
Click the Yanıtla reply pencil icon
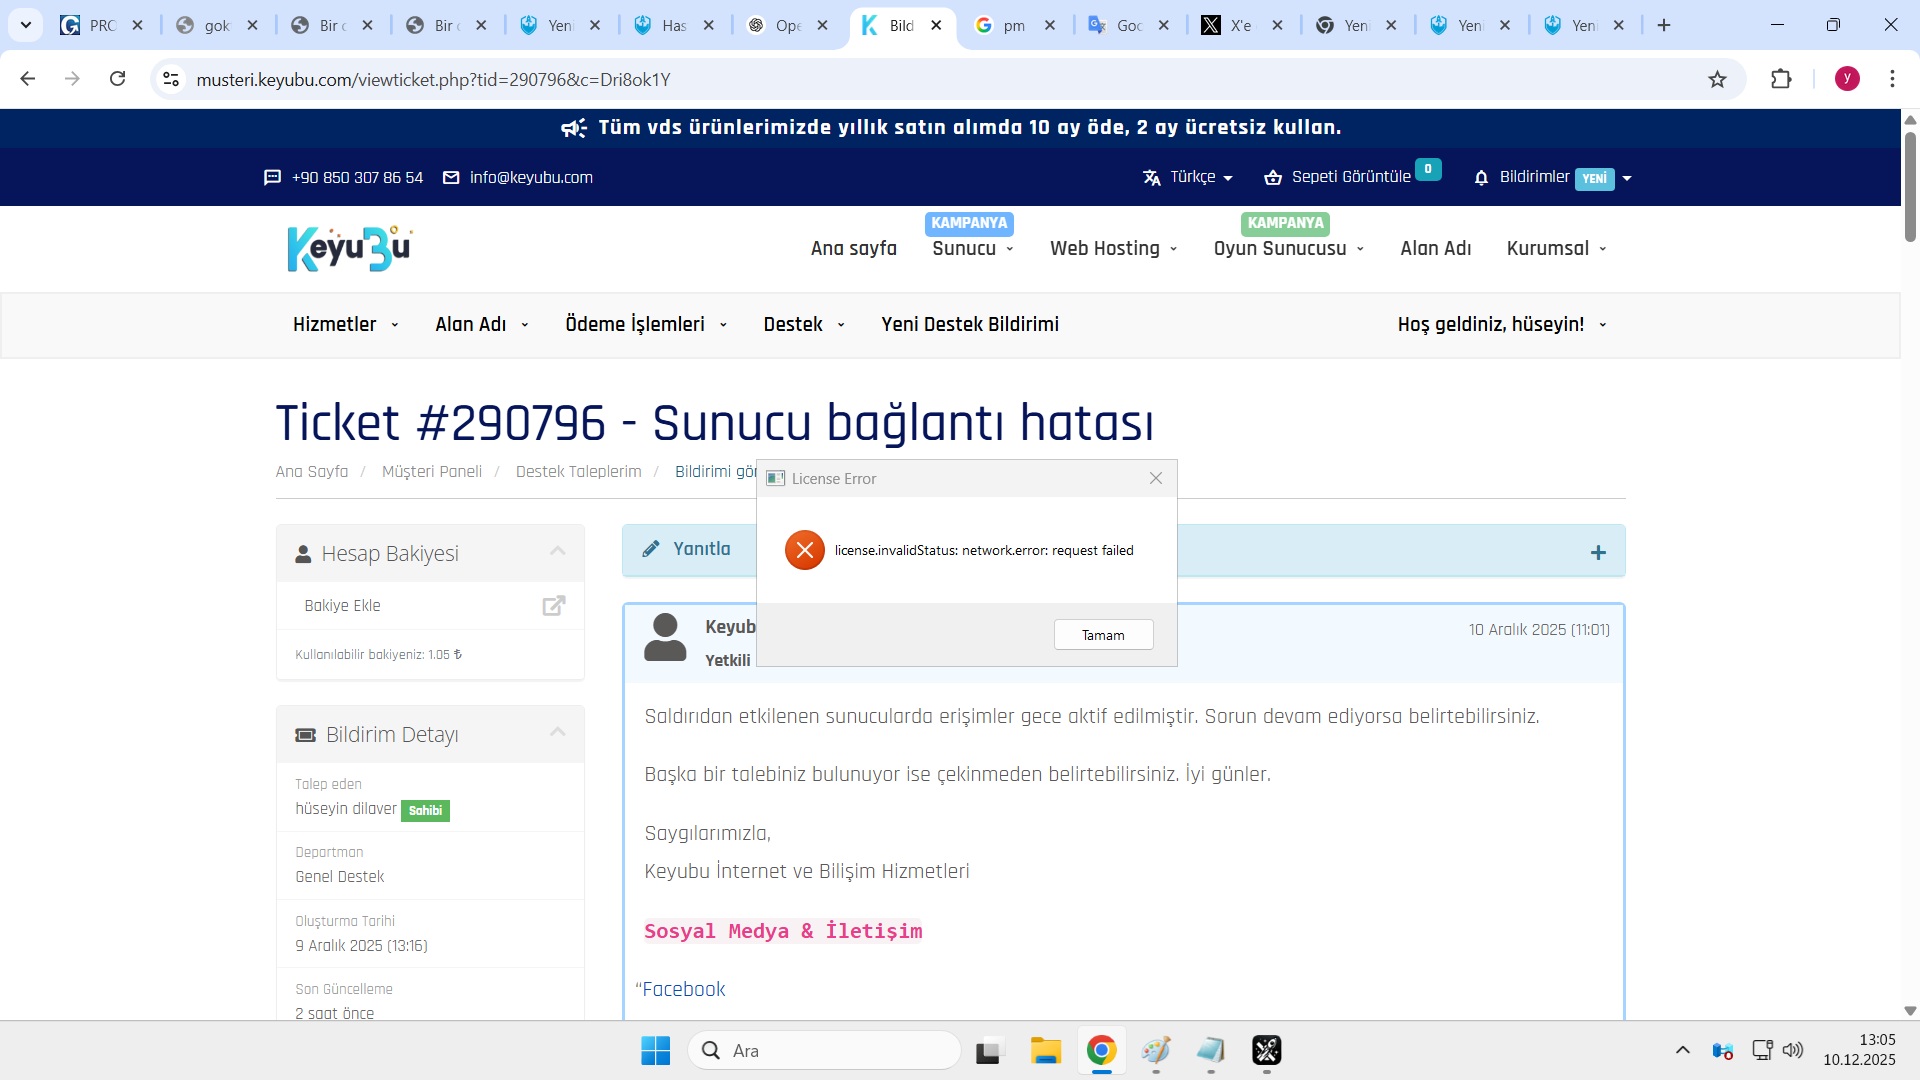(651, 548)
